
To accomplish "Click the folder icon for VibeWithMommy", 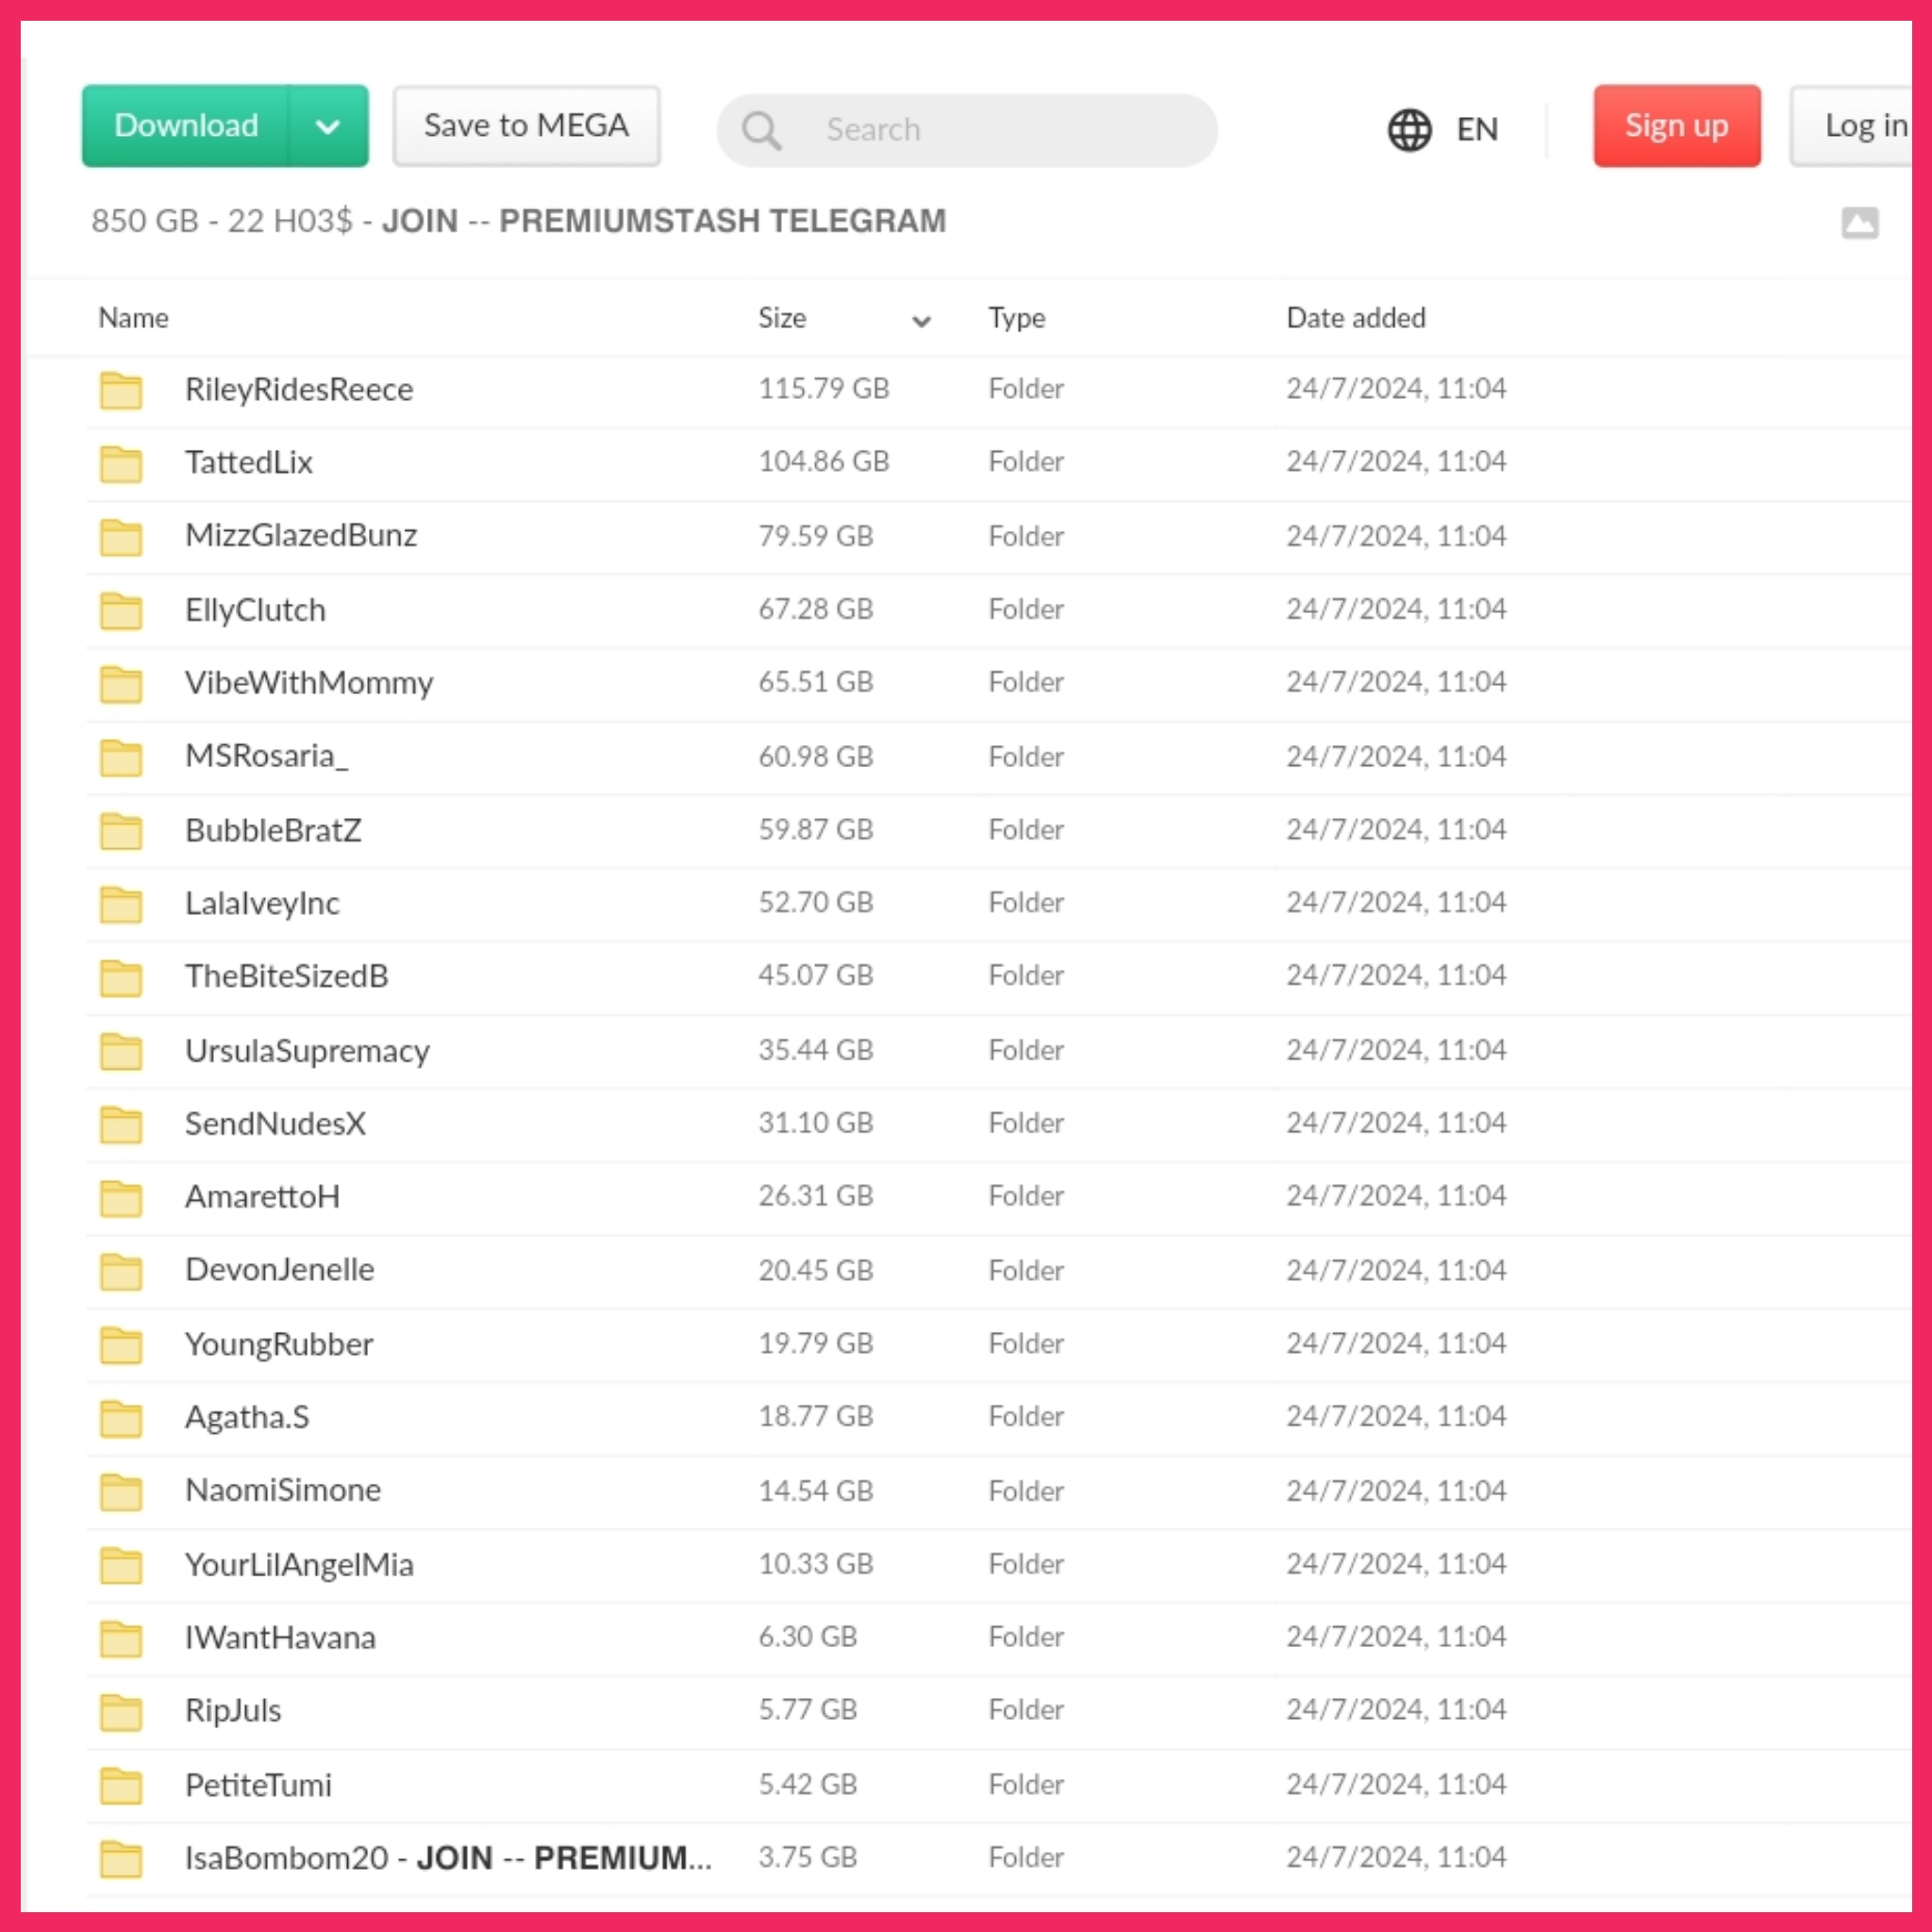I will pos(121,684).
